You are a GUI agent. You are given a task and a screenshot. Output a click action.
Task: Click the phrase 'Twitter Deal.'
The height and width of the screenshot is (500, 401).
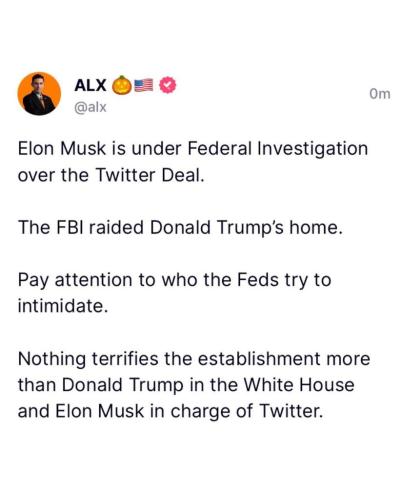[x=150, y=175]
